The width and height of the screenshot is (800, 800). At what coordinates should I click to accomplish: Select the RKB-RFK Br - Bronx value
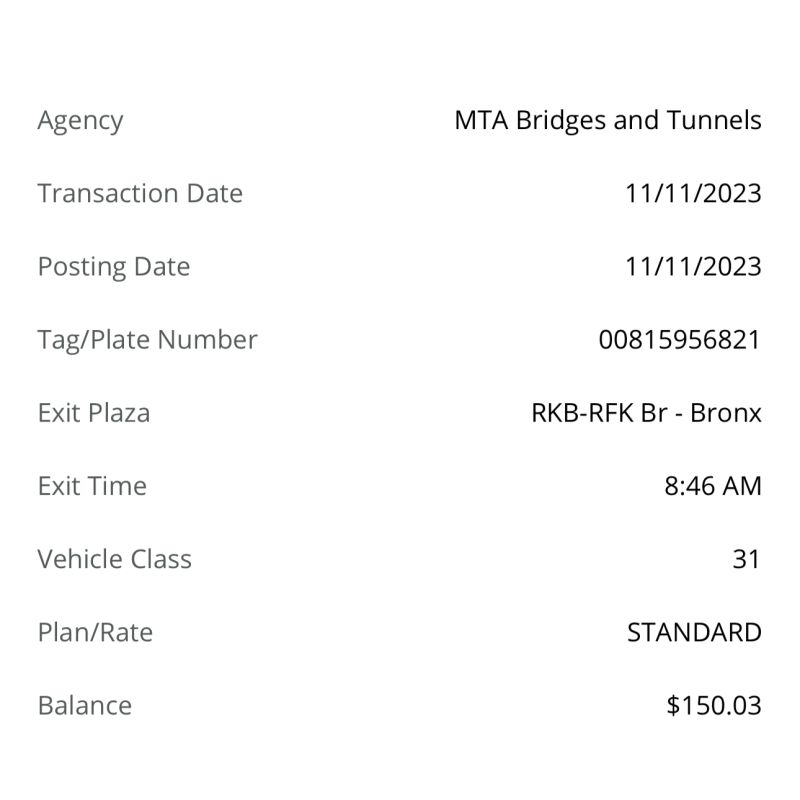click(646, 413)
